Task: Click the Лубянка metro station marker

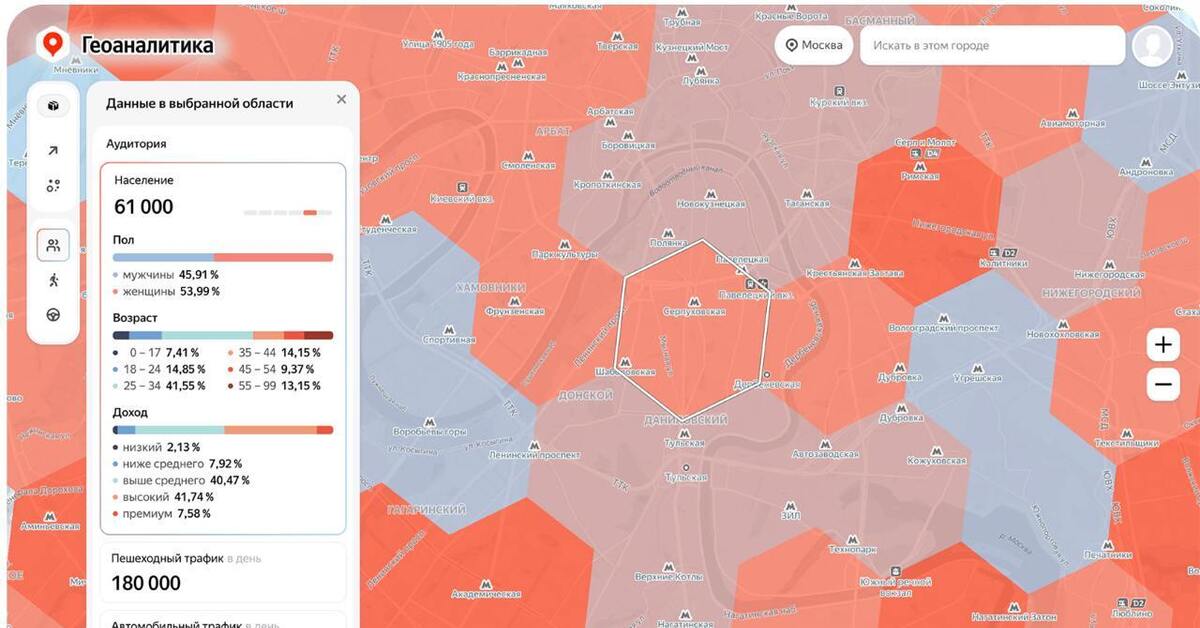Action: 701,69
